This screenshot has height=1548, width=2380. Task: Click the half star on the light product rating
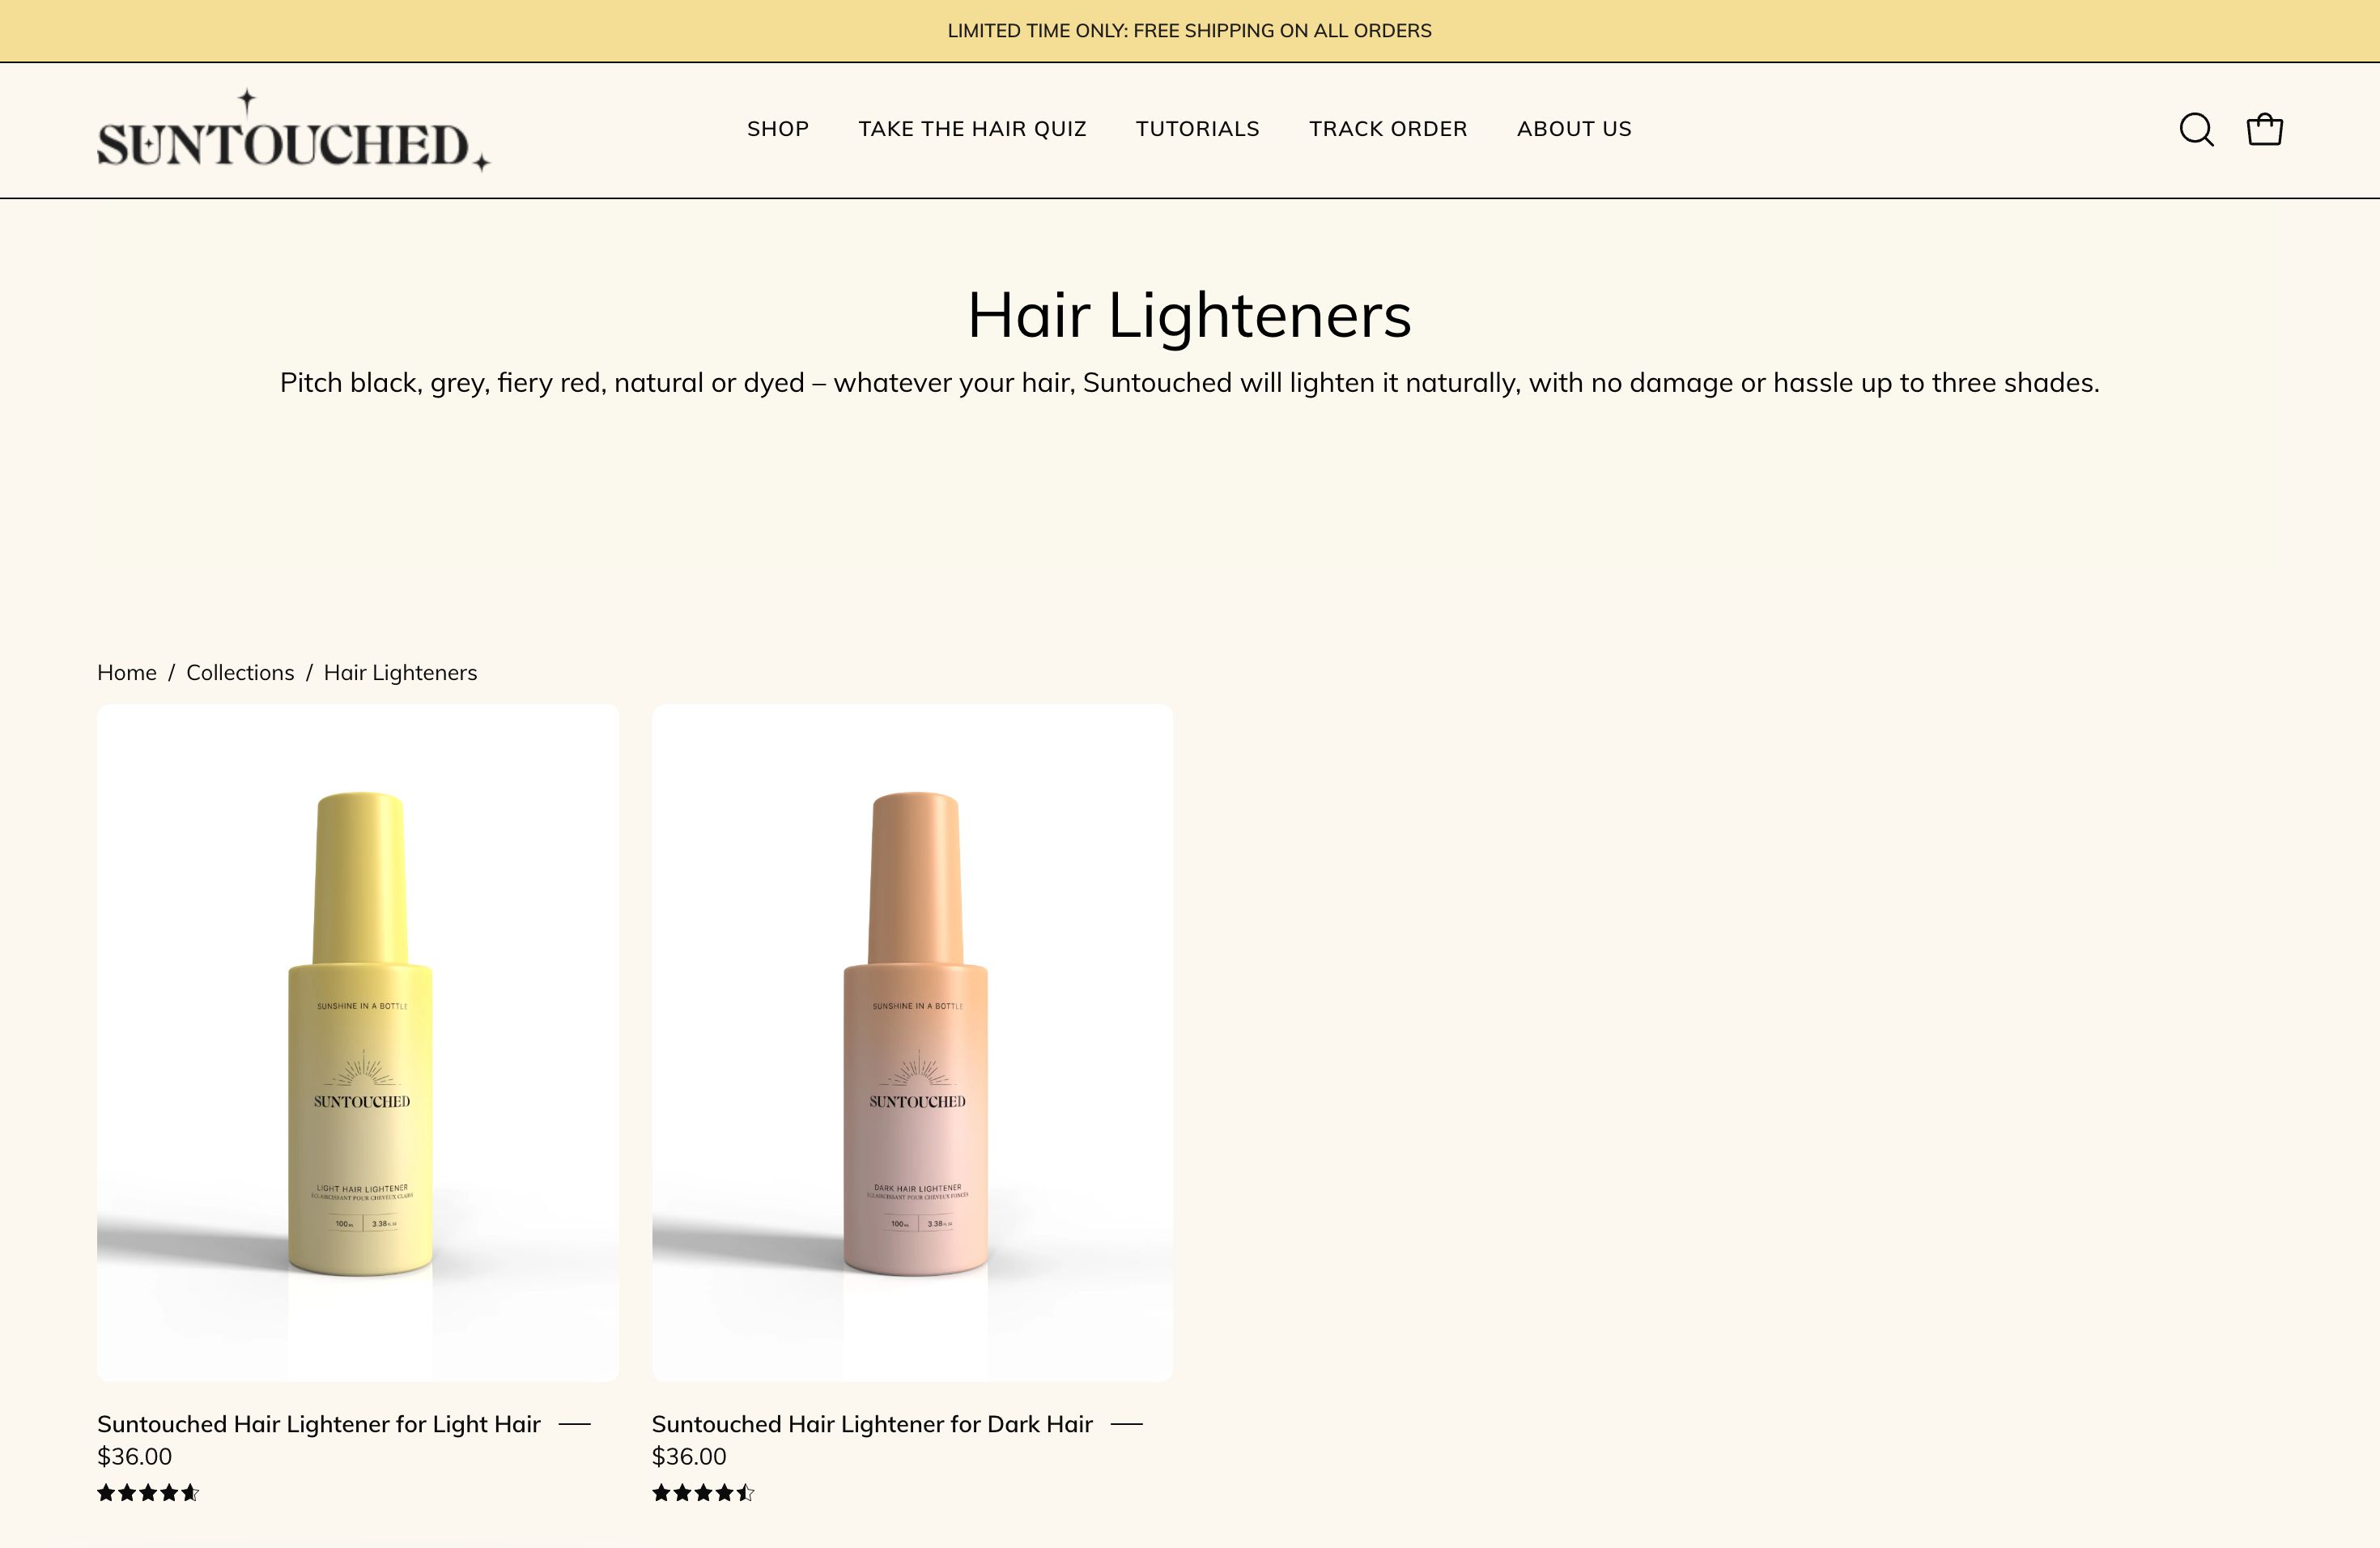point(190,1492)
